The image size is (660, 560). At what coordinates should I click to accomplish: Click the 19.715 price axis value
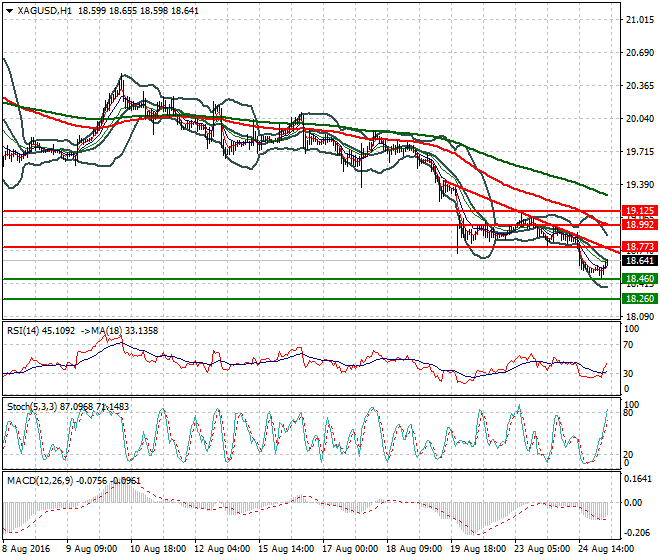[x=640, y=152]
